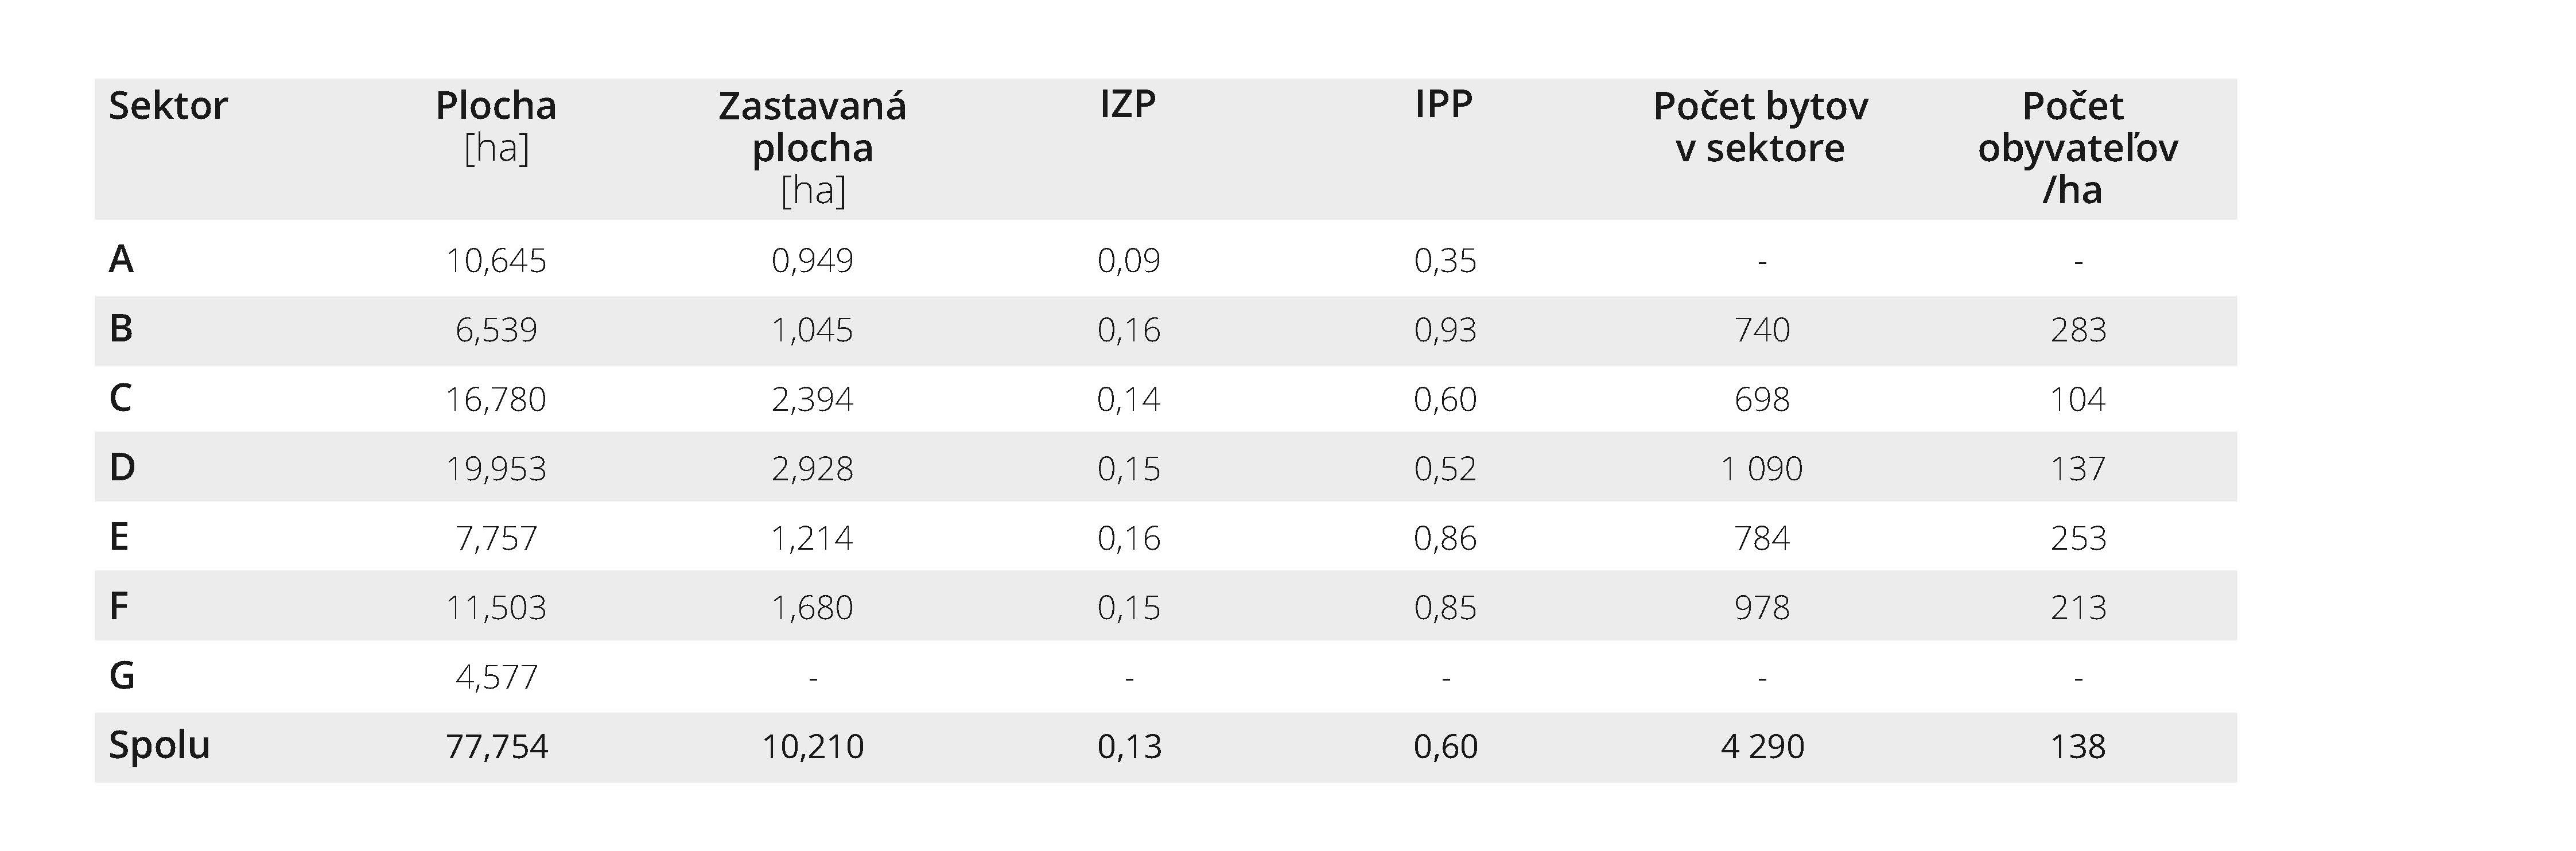Image resolution: width=2576 pixels, height=851 pixels.
Task: Click the Zastavaná plocha header cell
Action: pos(812,147)
